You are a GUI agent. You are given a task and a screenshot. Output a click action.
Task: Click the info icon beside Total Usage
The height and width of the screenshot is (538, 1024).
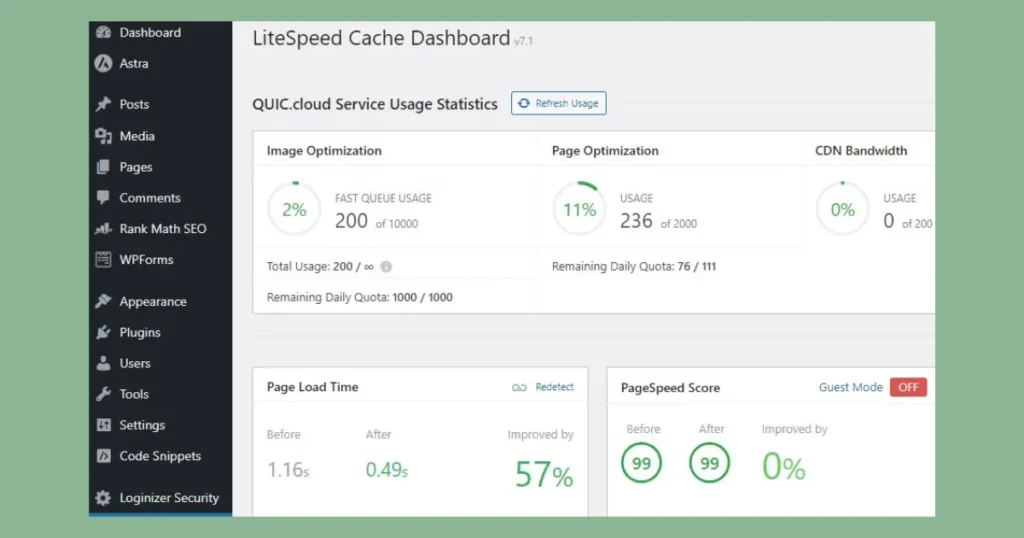[386, 266]
